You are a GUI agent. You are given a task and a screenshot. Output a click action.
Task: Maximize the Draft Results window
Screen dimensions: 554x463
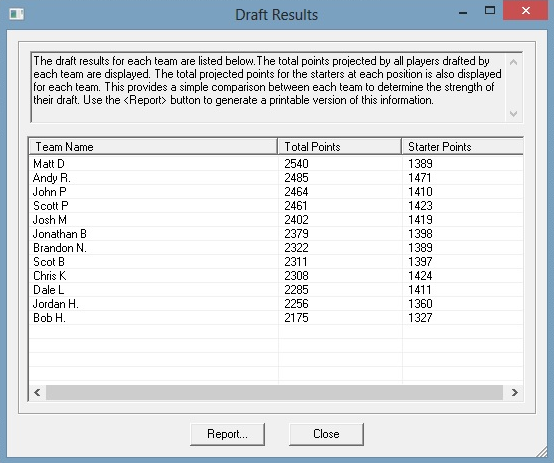[x=490, y=11]
